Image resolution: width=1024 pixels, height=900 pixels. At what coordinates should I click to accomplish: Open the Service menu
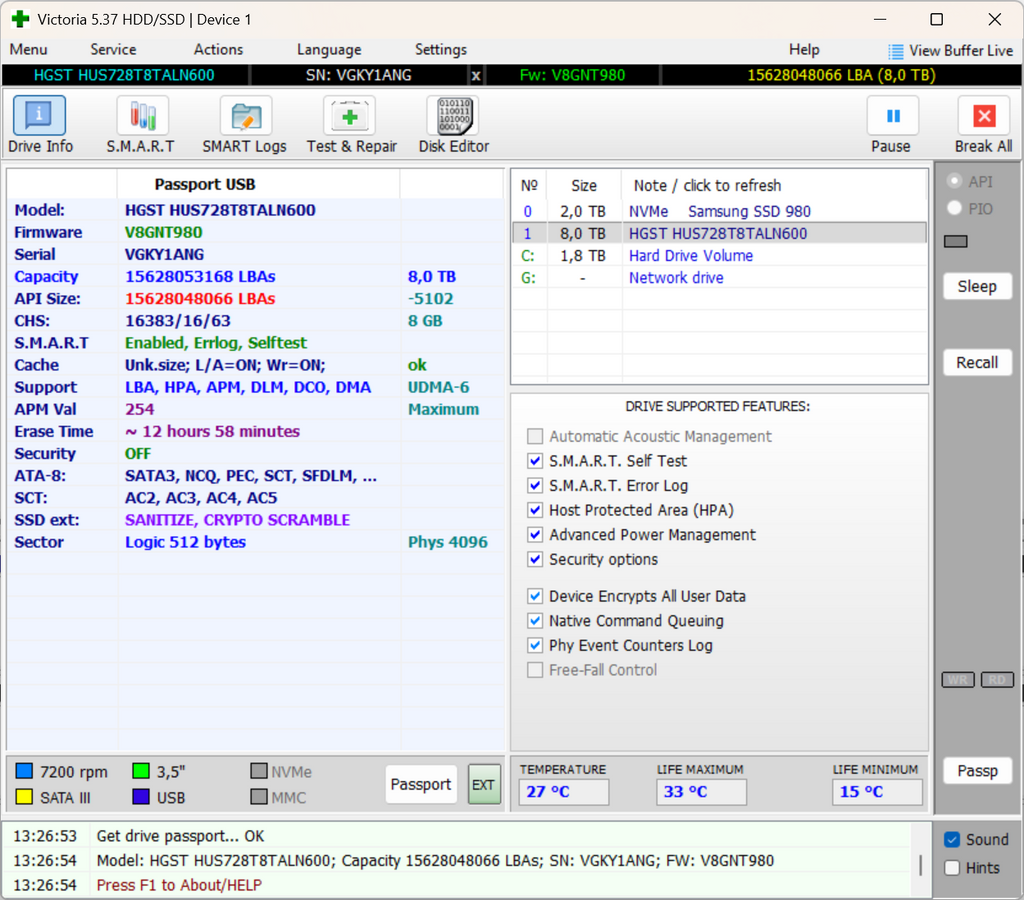point(113,50)
